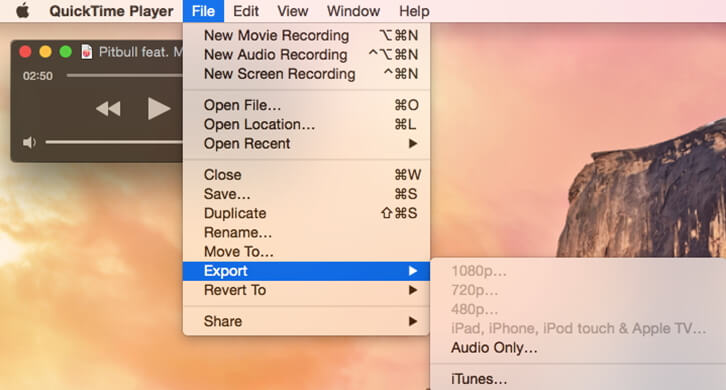
Task: Click the highlighted Export menu item
Action: point(307,271)
